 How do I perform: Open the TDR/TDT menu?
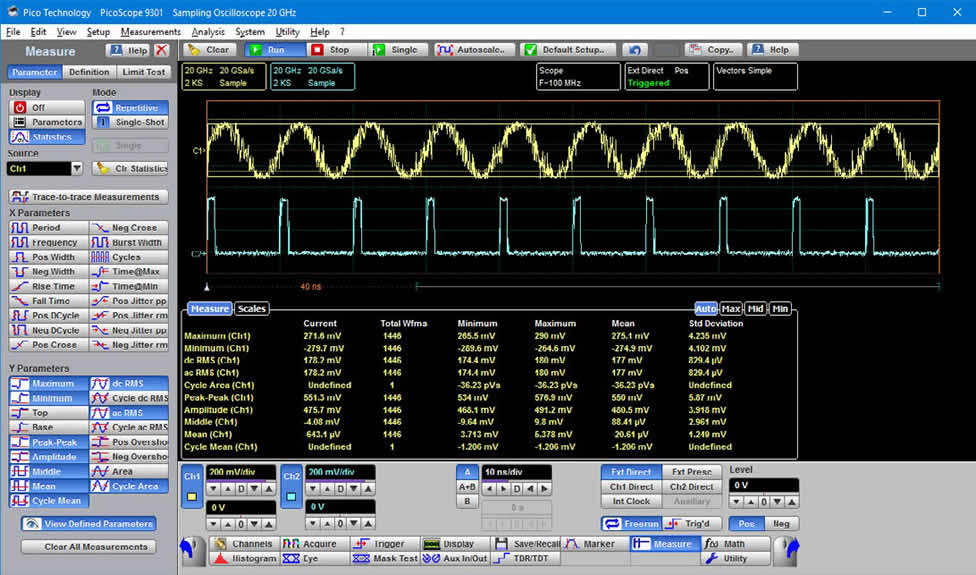coord(526,558)
